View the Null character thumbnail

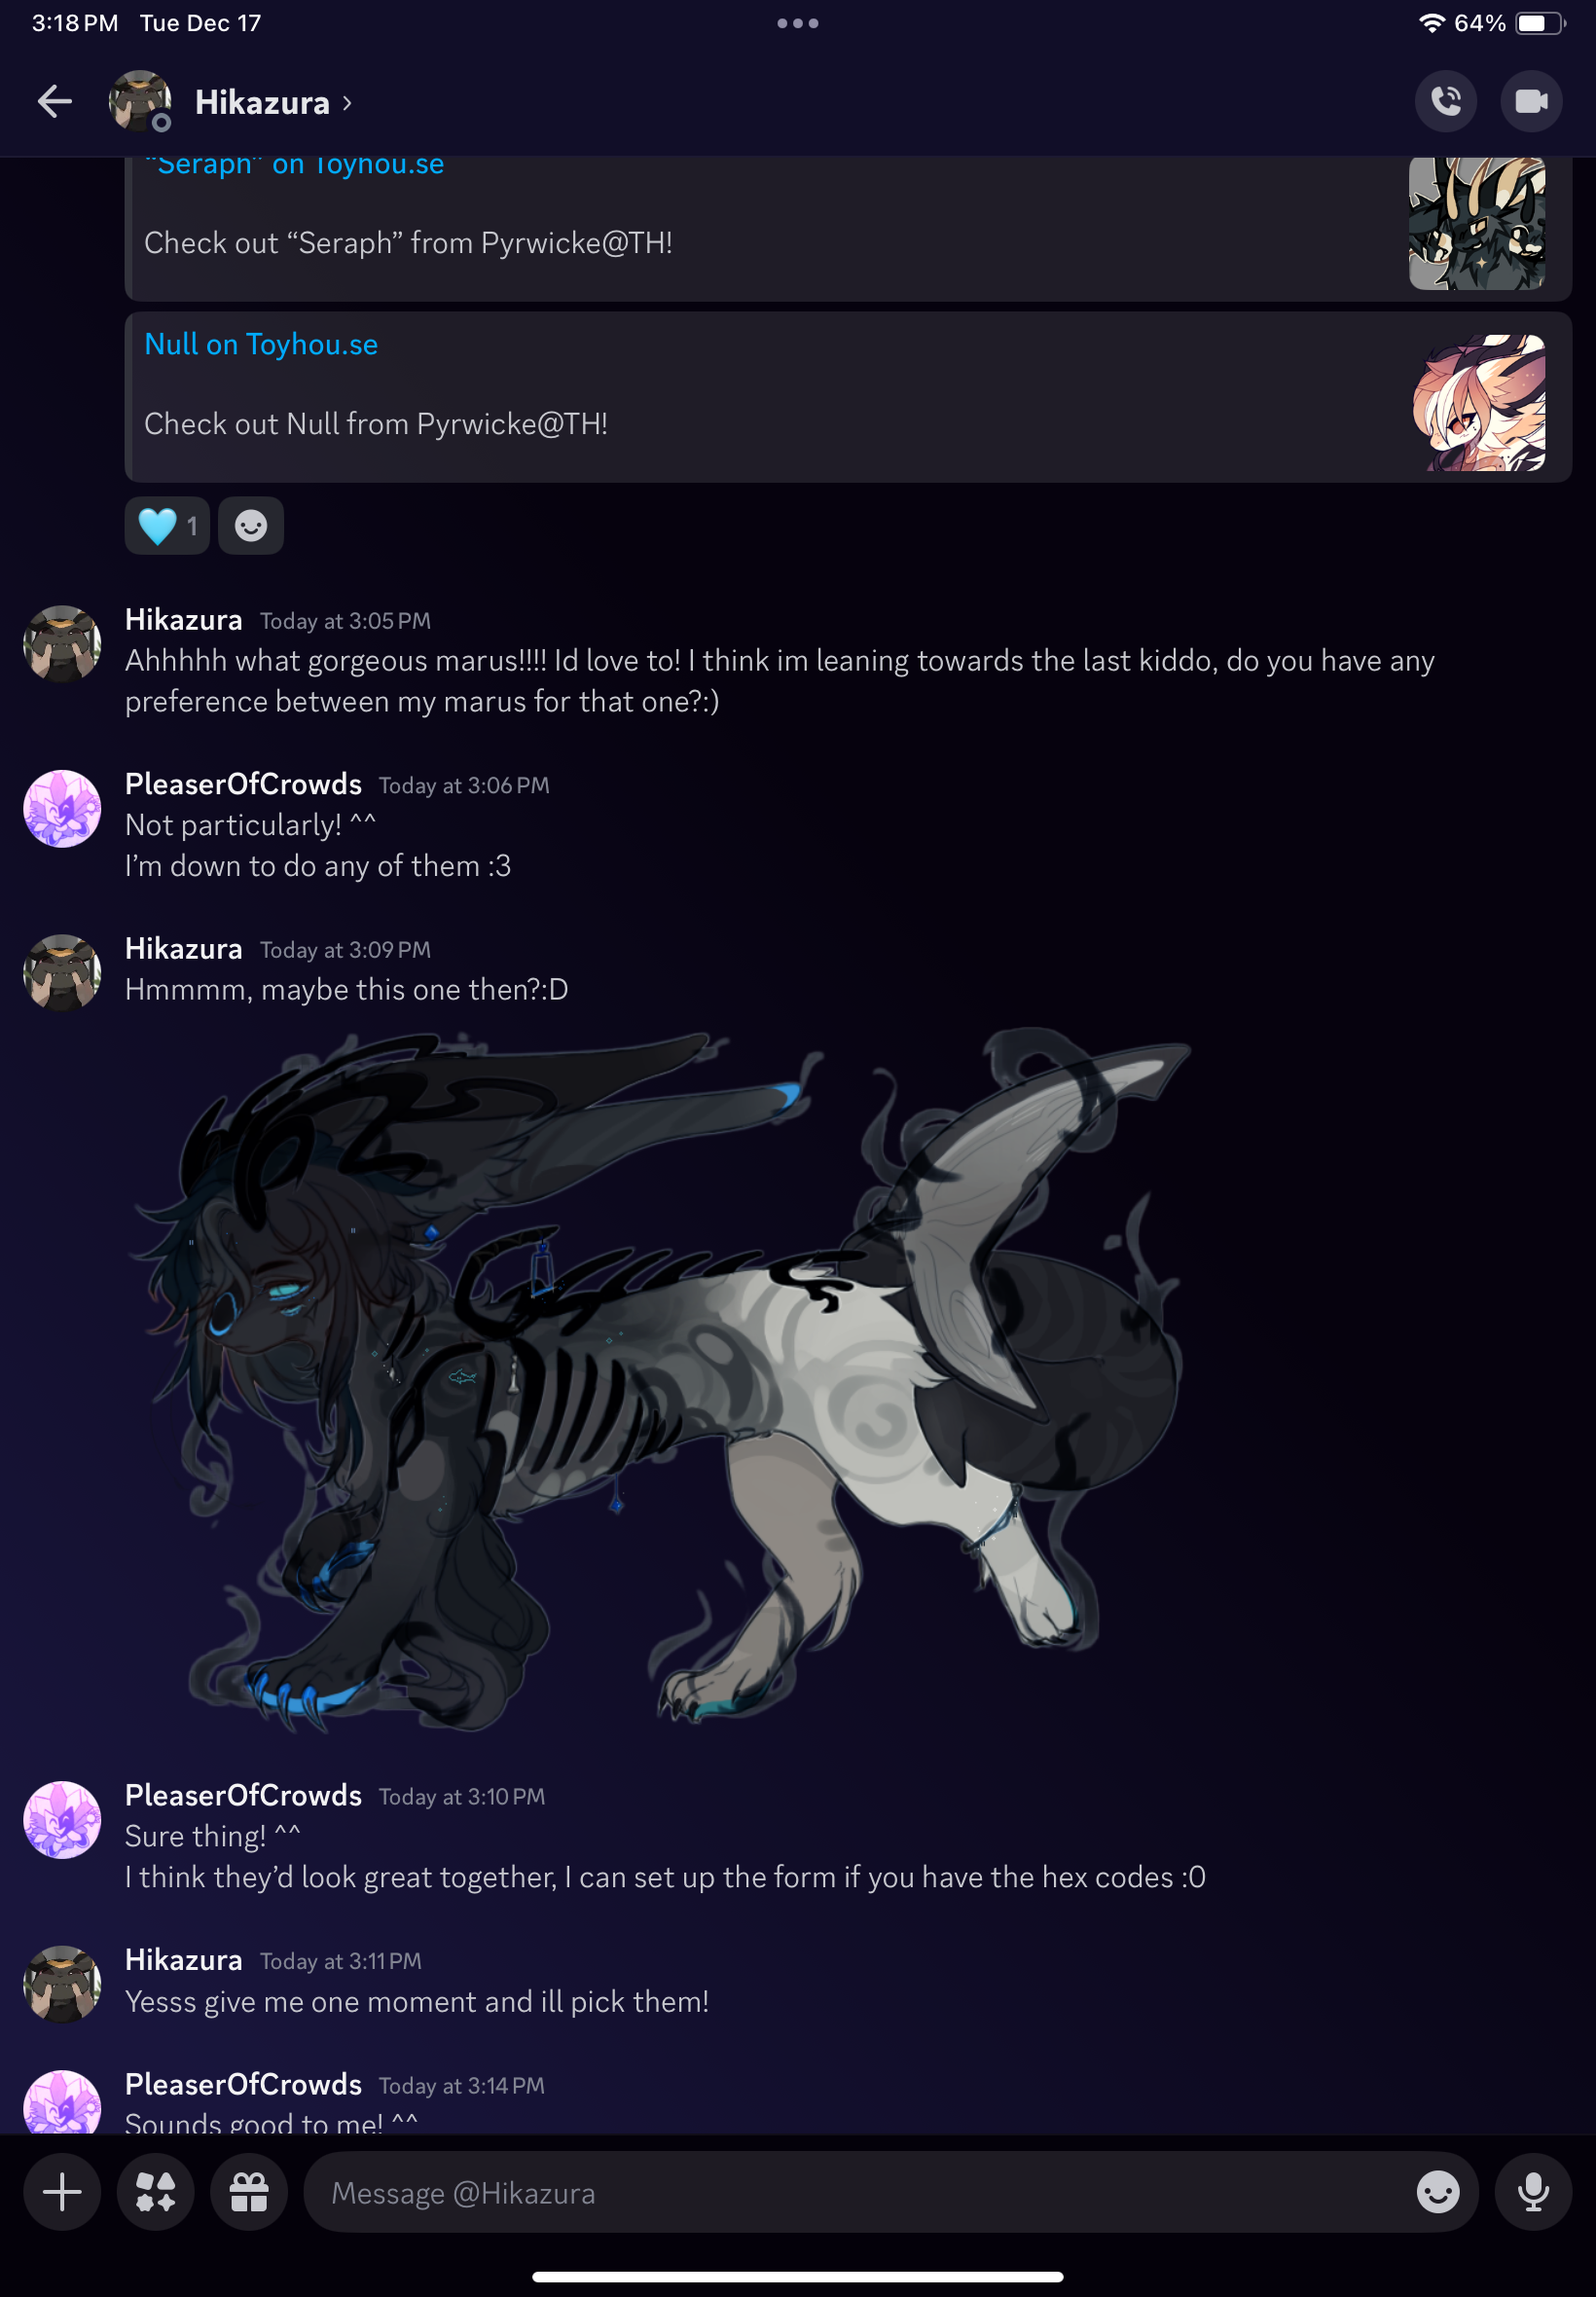(x=1478, y=402)
